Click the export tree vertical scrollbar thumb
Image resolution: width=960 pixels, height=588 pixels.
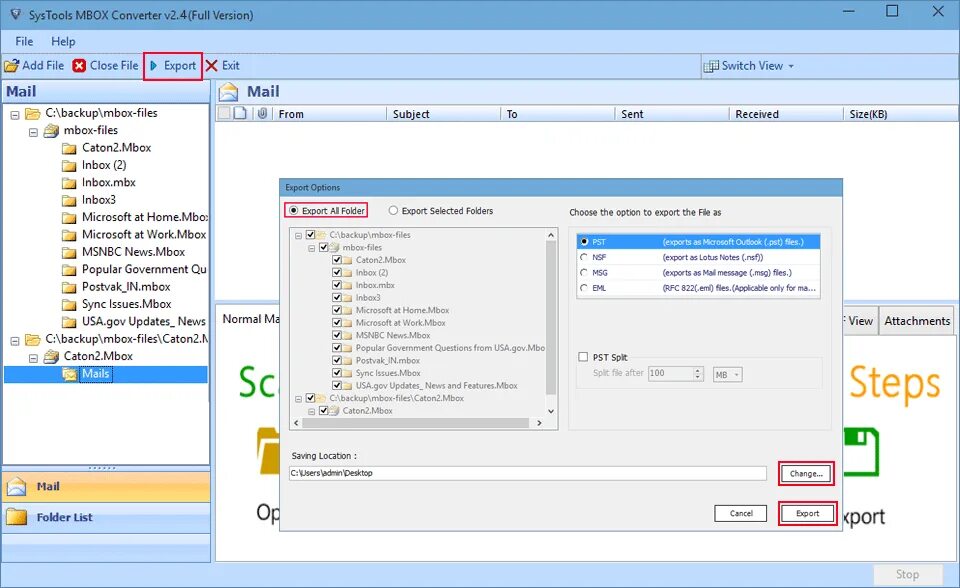tap(550, 317)
